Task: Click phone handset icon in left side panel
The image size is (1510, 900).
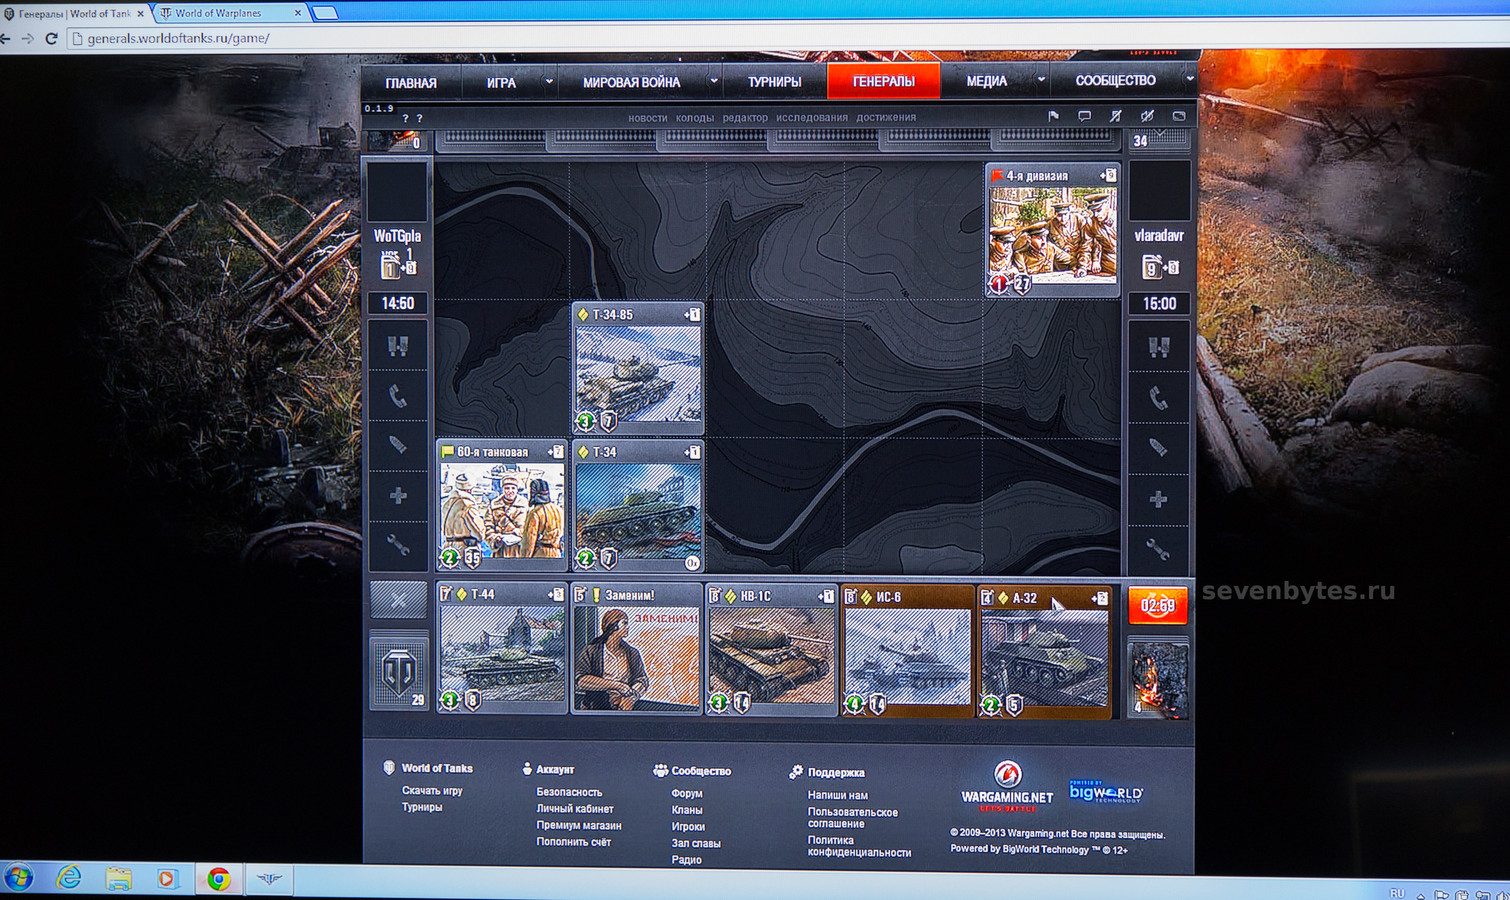Action: coord(398,397)
